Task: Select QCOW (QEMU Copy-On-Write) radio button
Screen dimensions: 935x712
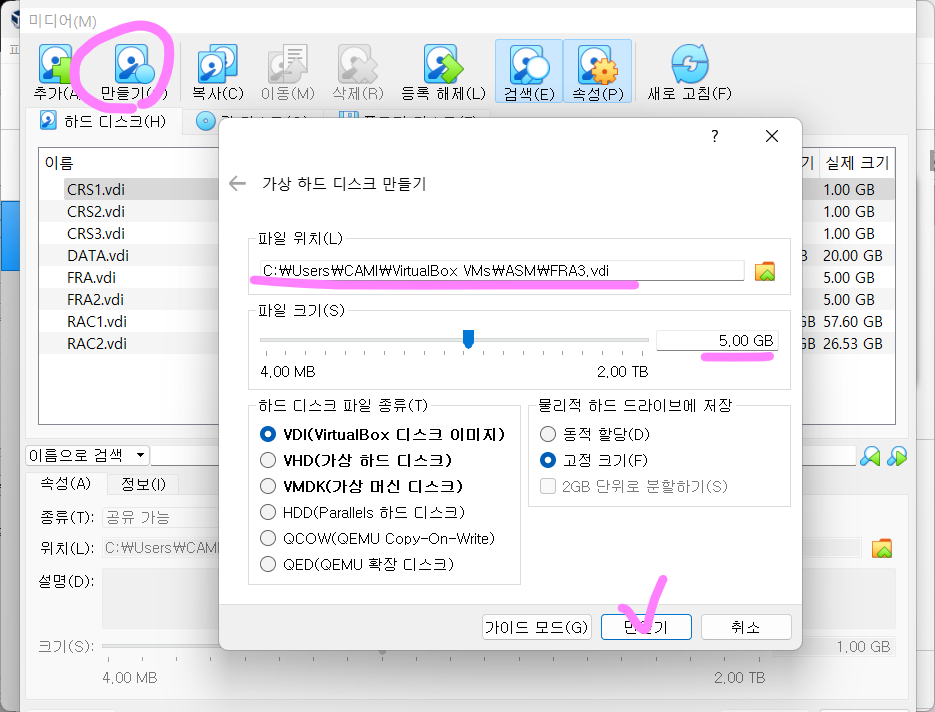Action: pos(268,538)
